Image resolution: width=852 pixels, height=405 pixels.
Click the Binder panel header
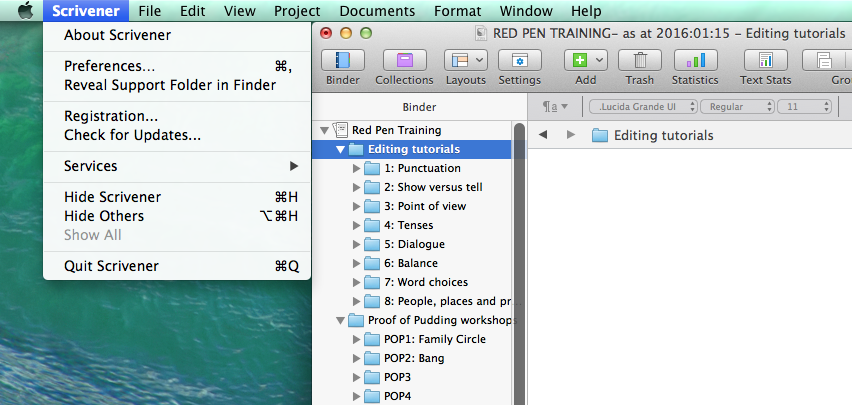point(419,107)
